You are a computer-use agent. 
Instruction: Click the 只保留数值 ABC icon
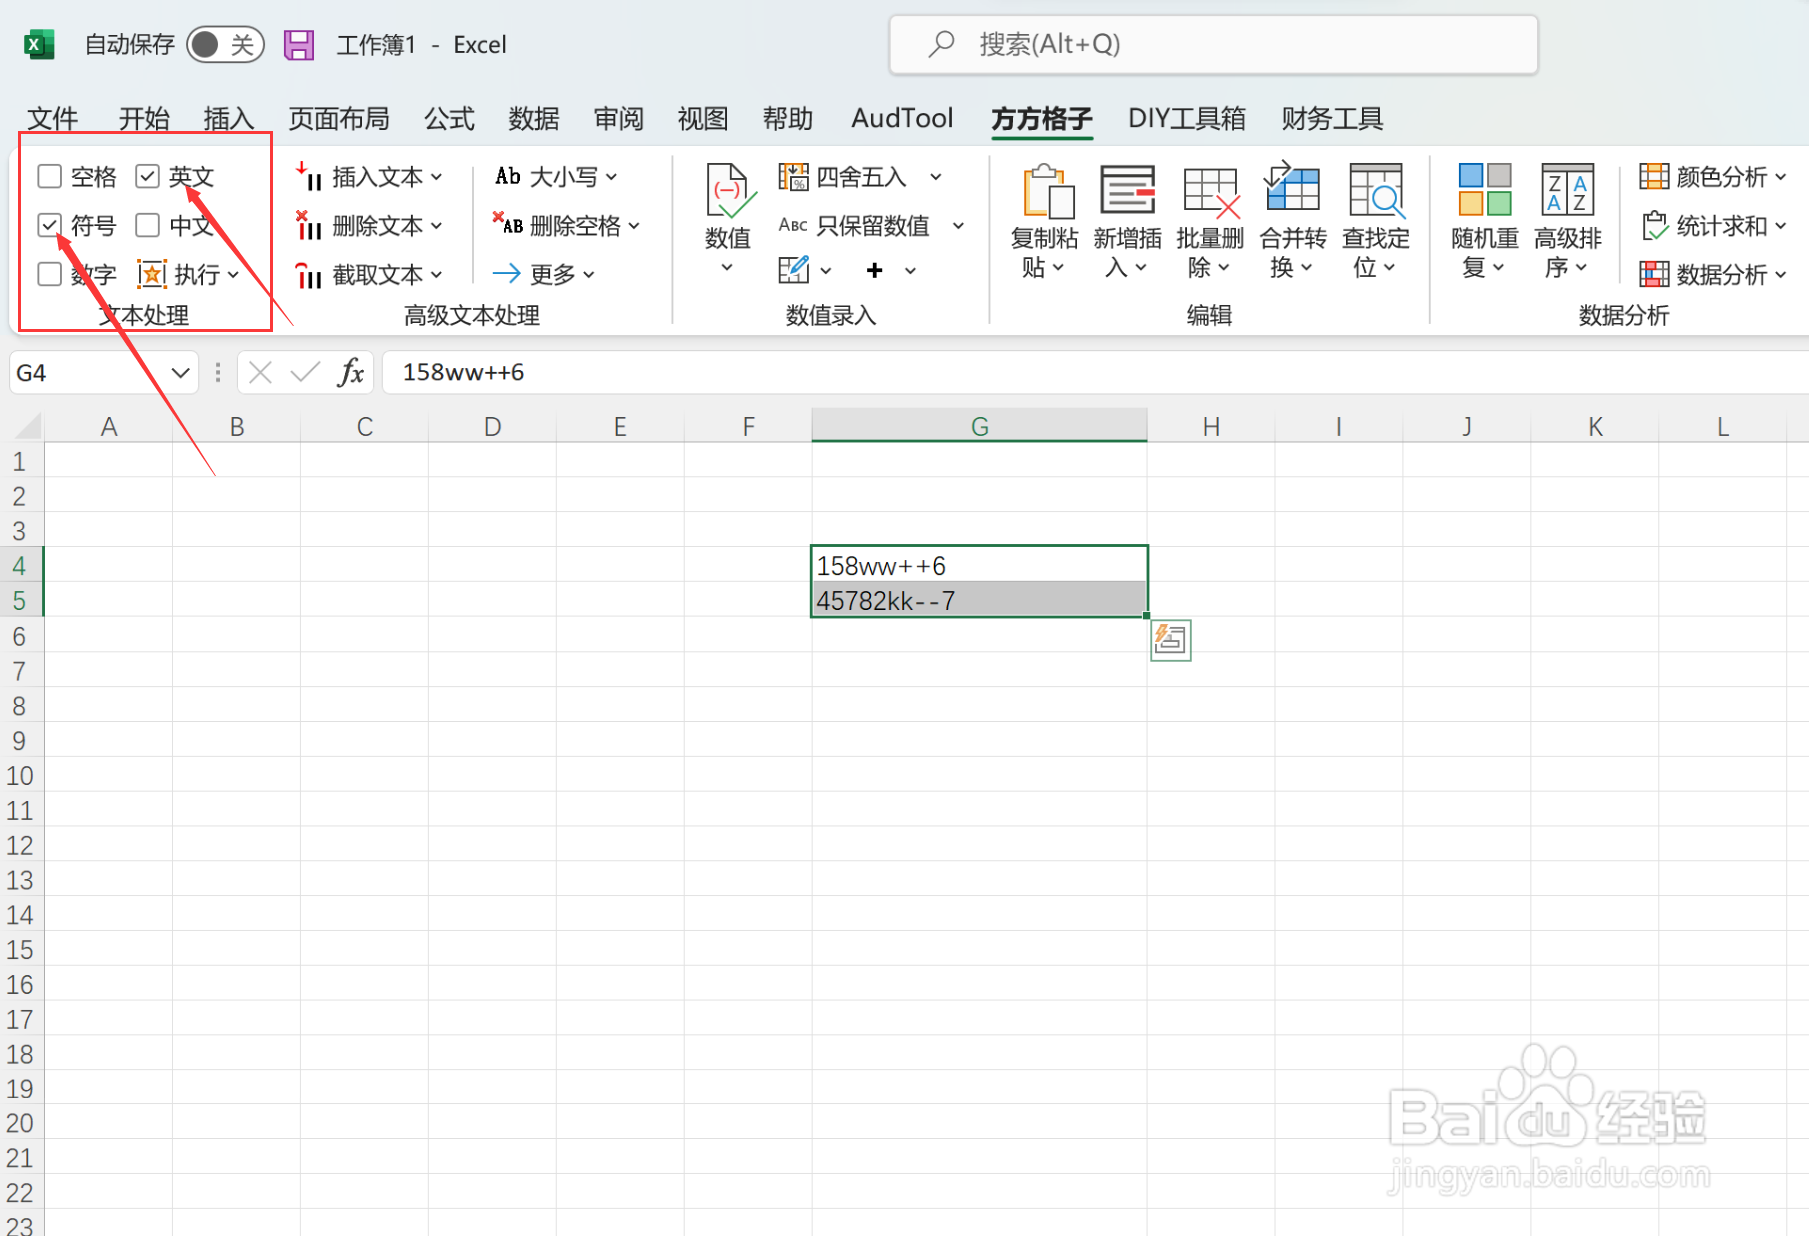click(x=793, y=225)
